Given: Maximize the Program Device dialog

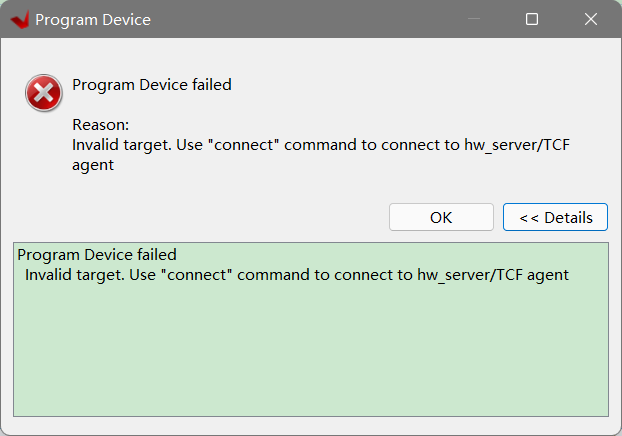Looking at the screenshot, I should [x=532, y=19].
